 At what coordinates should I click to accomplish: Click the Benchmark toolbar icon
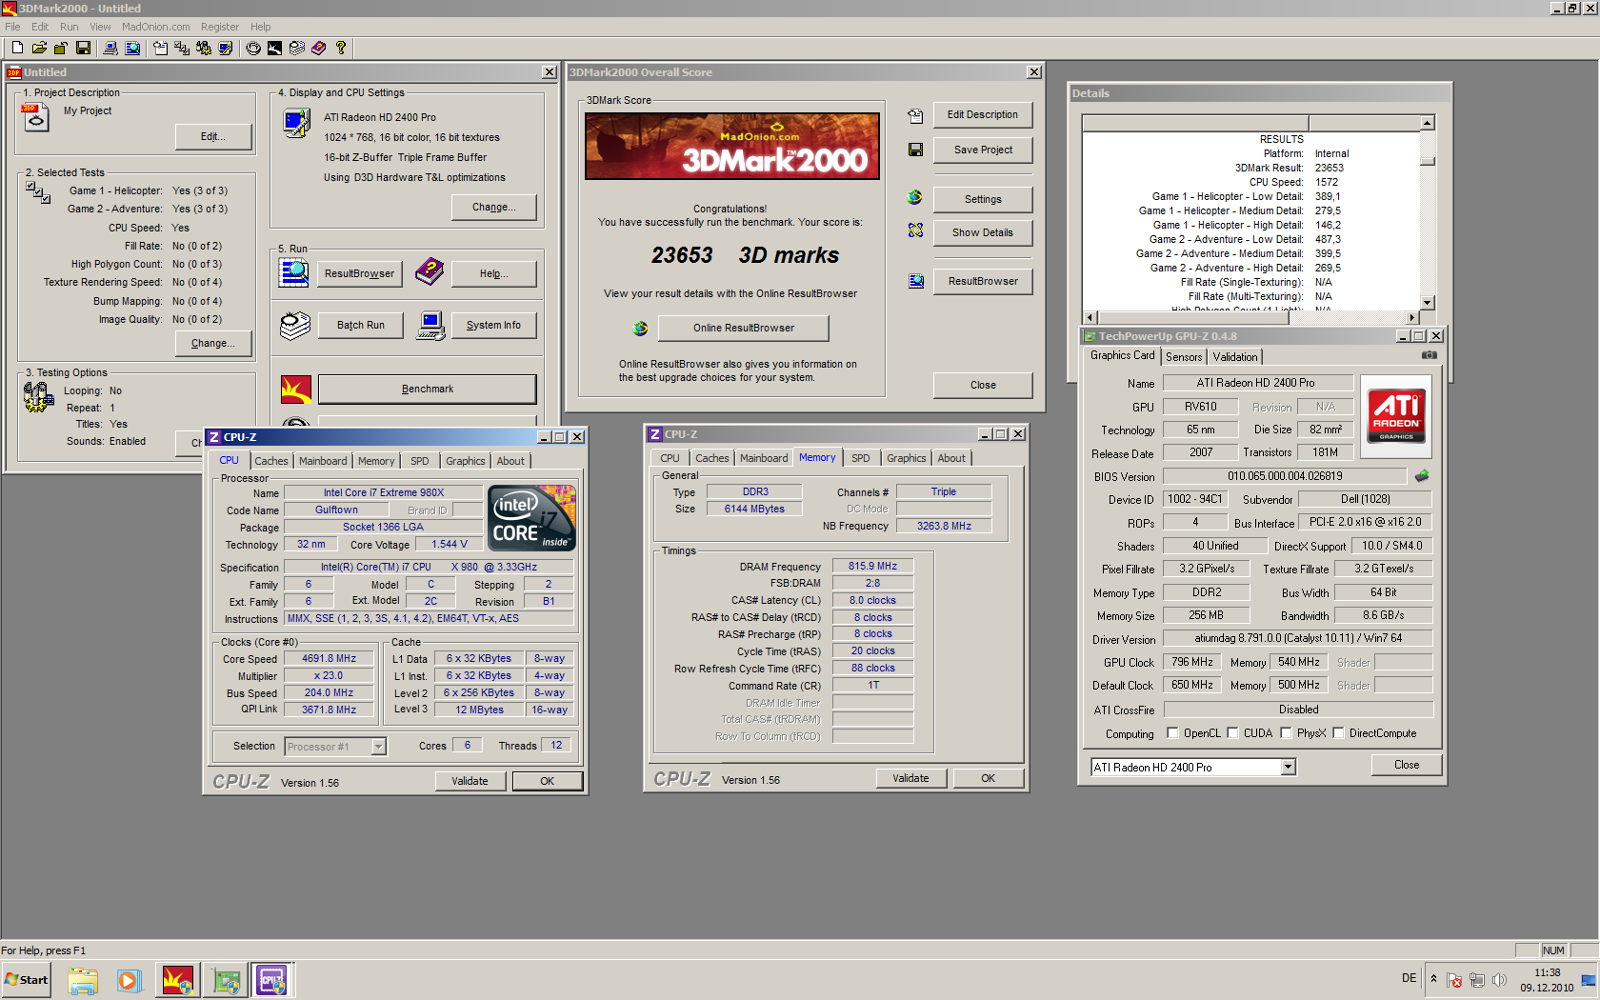[275, 48]
